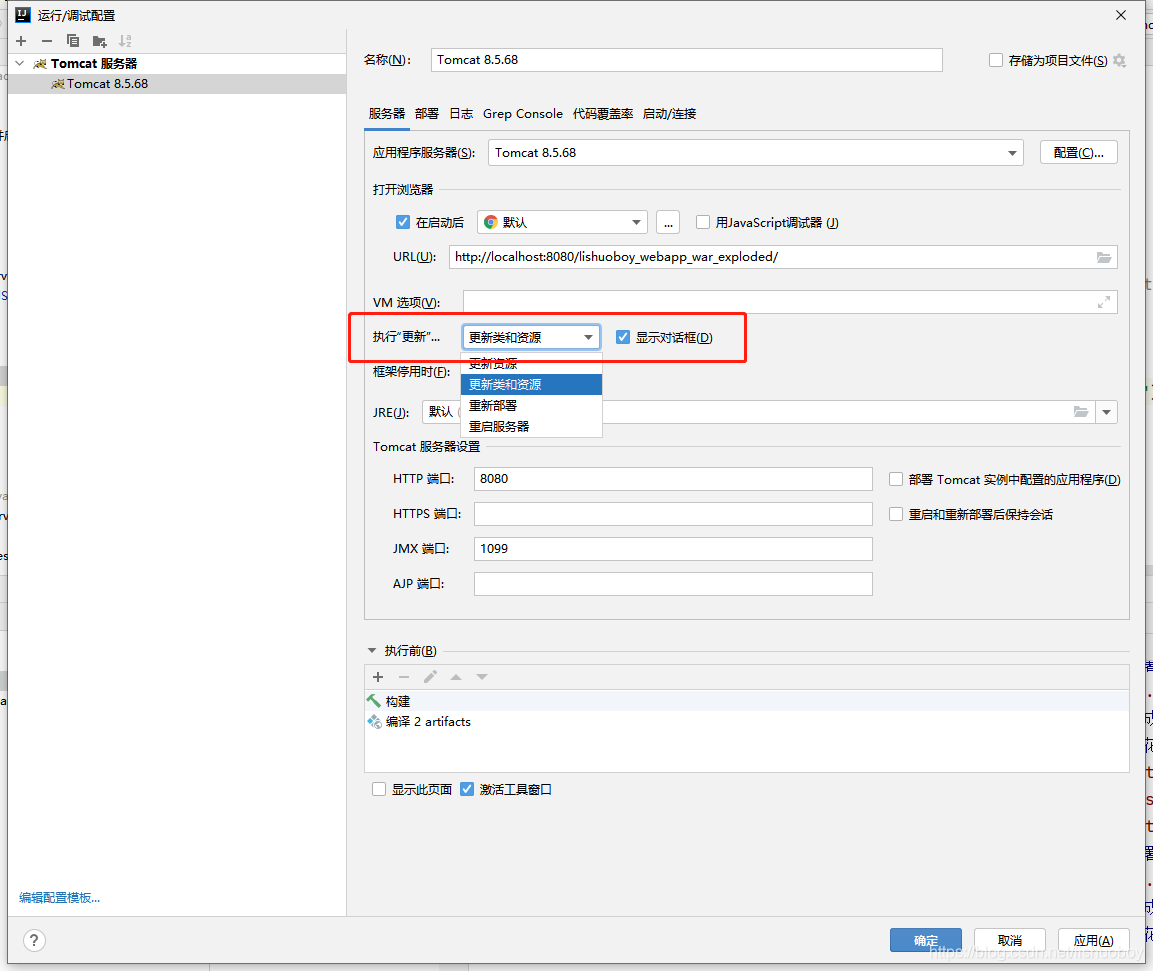Open the Grep Console tab
1153x971 pixels.
tap(523, 114)
